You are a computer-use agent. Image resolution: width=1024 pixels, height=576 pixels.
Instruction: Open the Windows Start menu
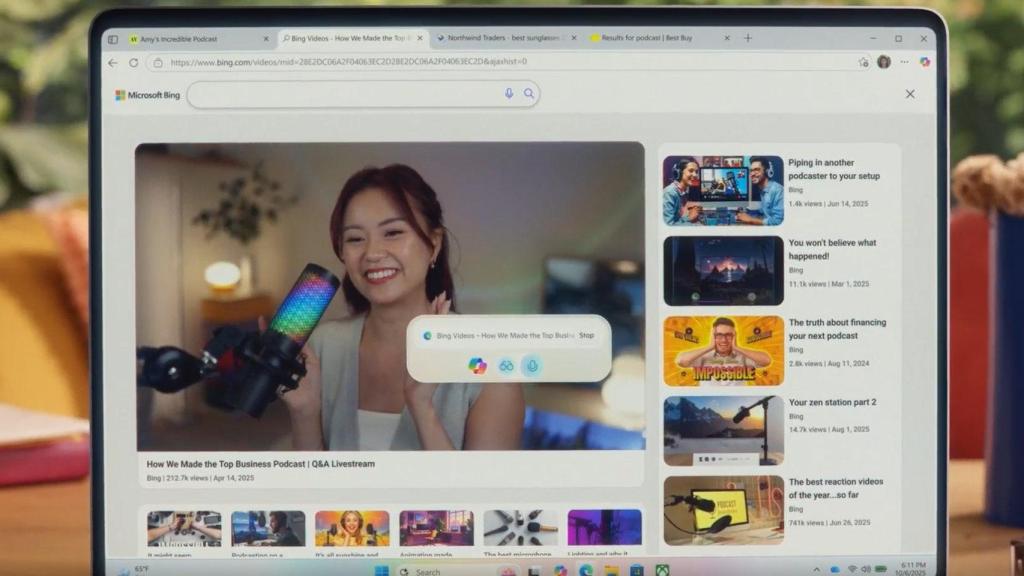381,571
